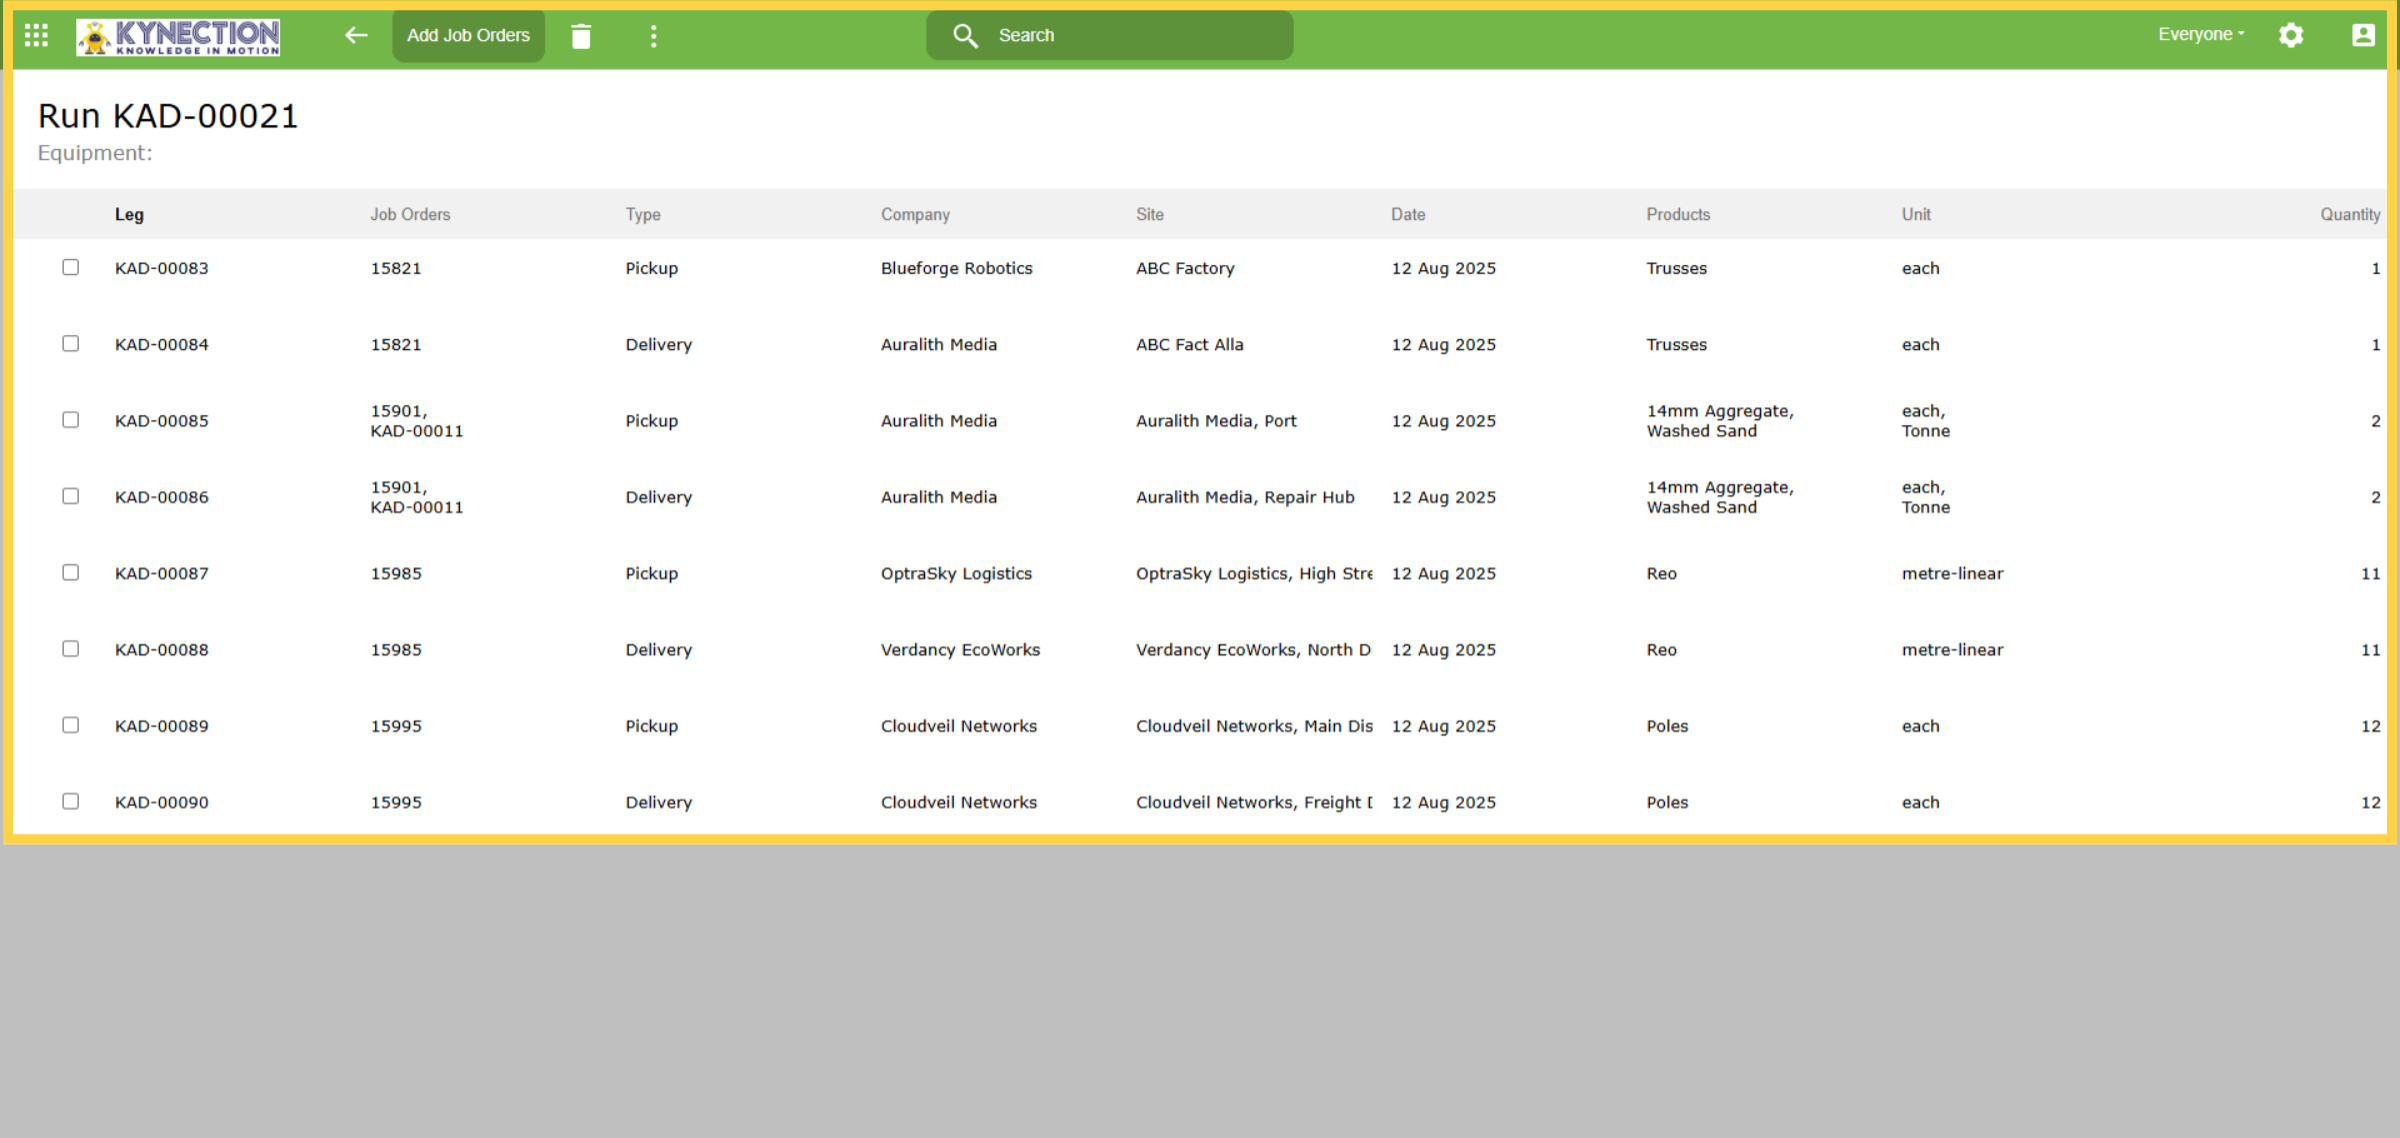Open leg KAD-00090
This screenshot has height=1138, width=2400.
coord(162,802)
